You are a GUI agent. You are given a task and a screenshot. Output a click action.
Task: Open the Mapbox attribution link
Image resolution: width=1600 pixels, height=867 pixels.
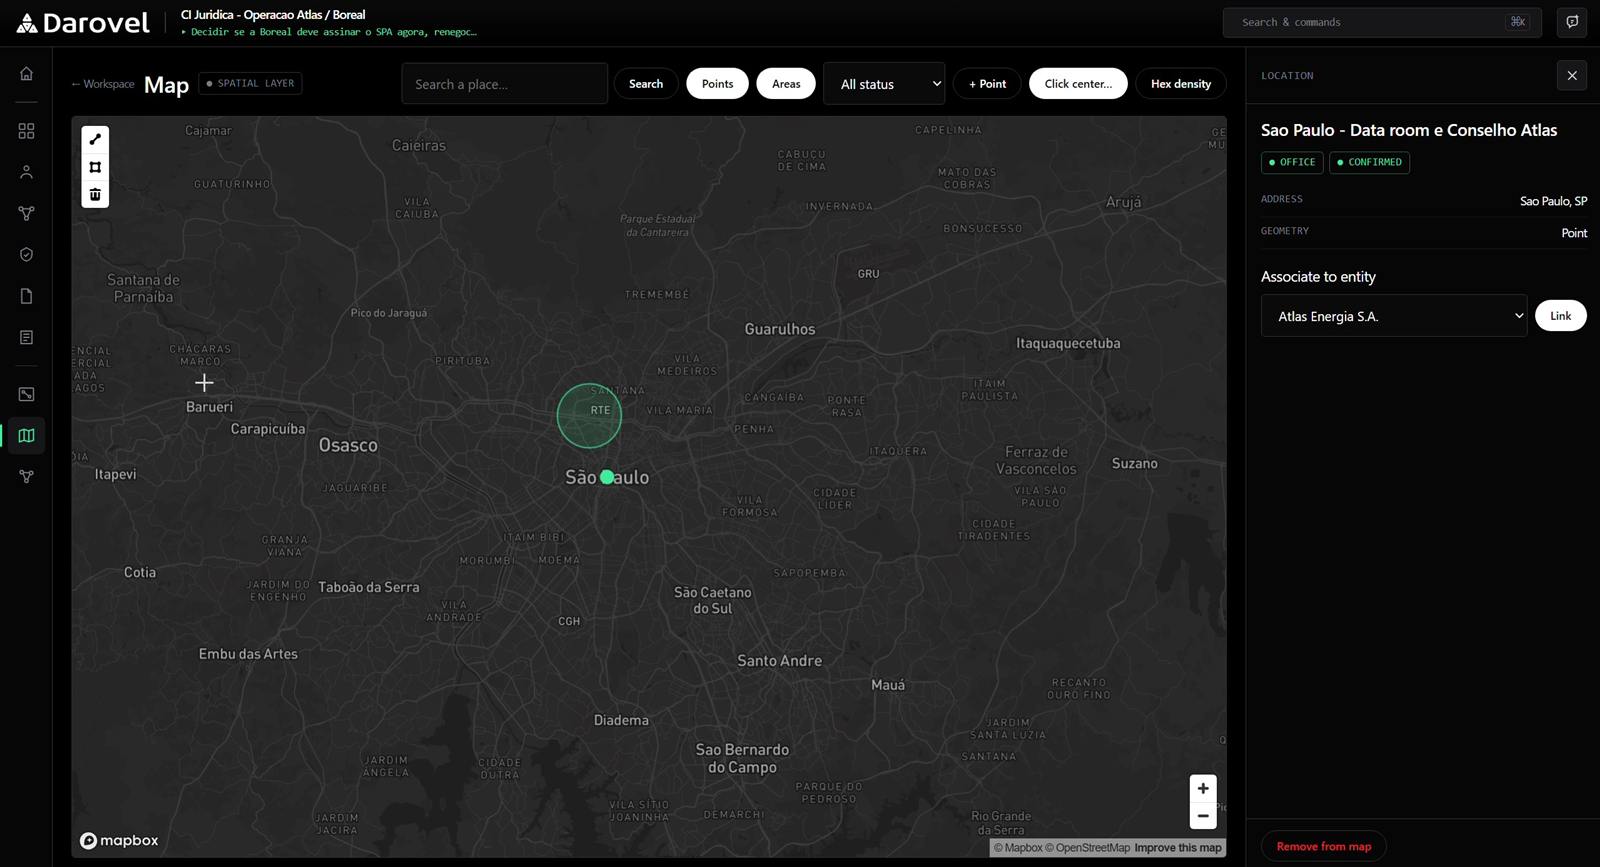1018,848
